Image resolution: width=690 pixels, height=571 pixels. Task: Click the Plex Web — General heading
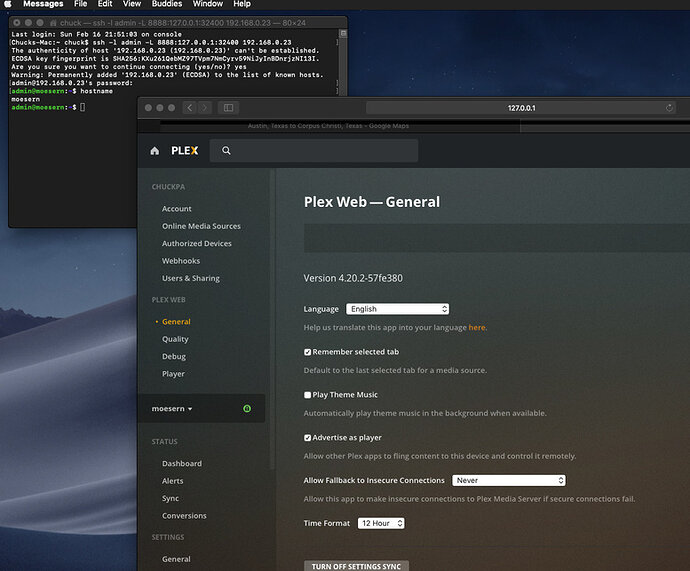(372, 202)
